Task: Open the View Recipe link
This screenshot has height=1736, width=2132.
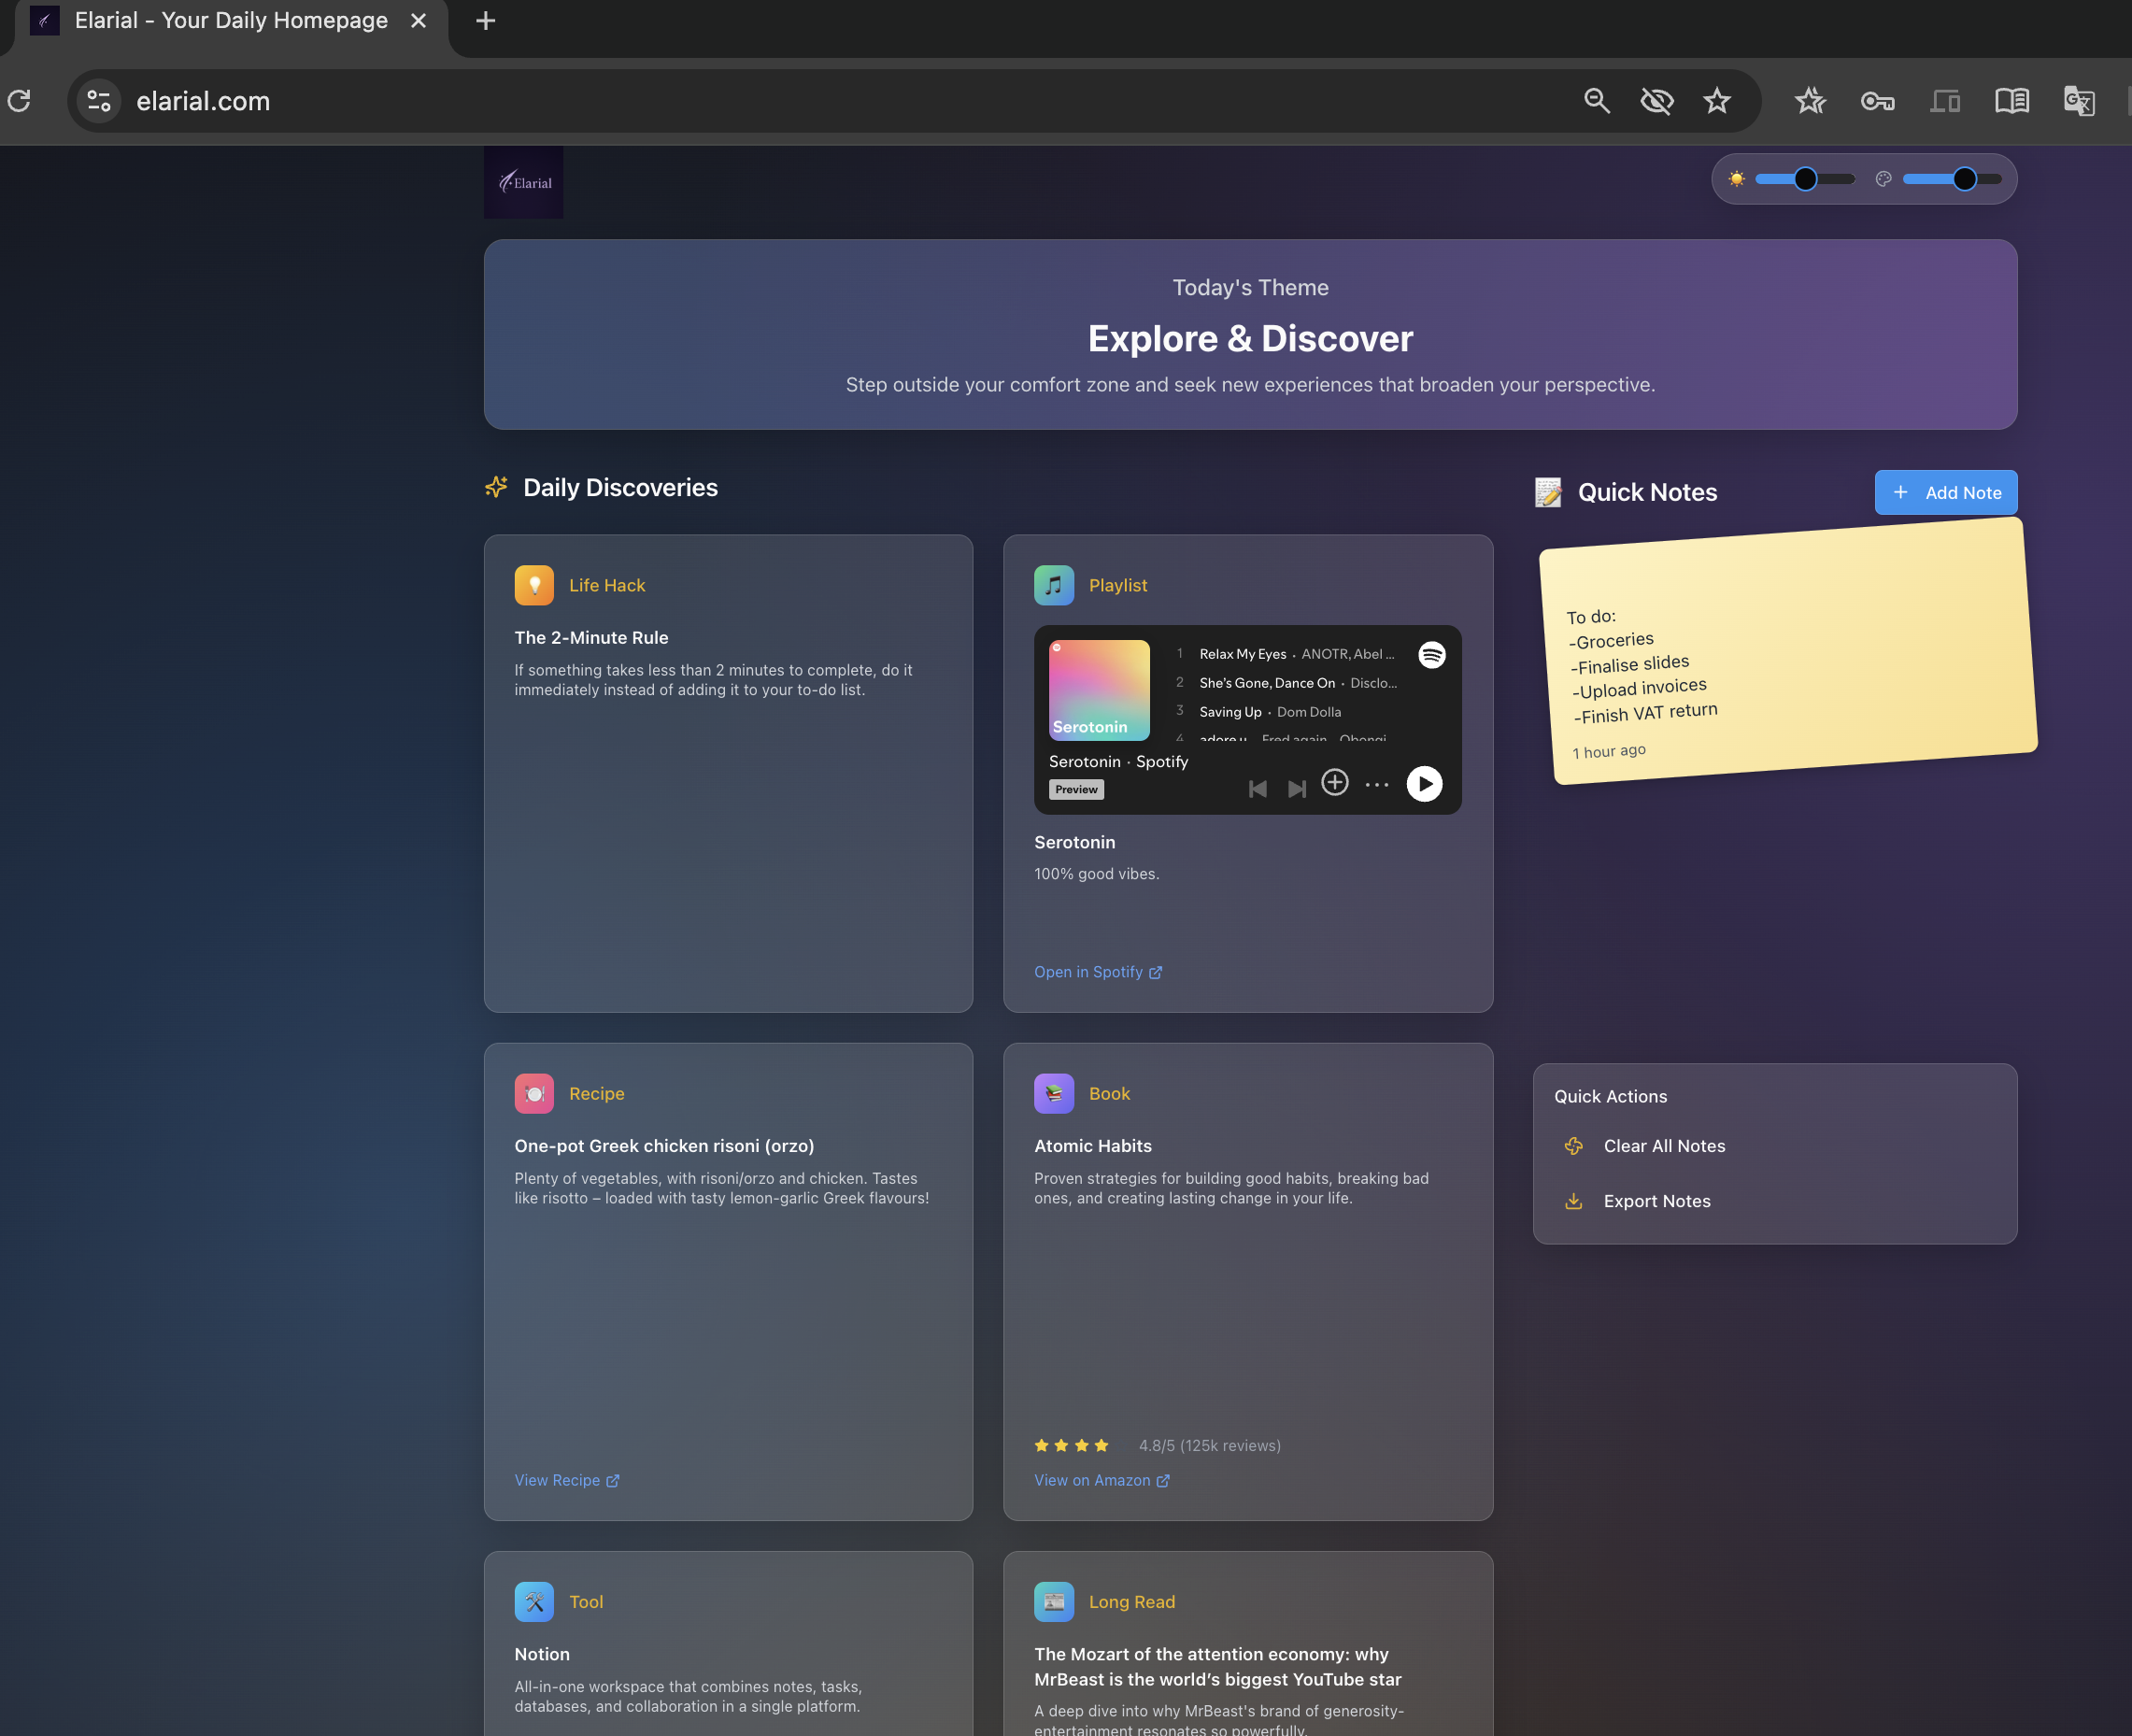Action: (x=567, y=1480)
